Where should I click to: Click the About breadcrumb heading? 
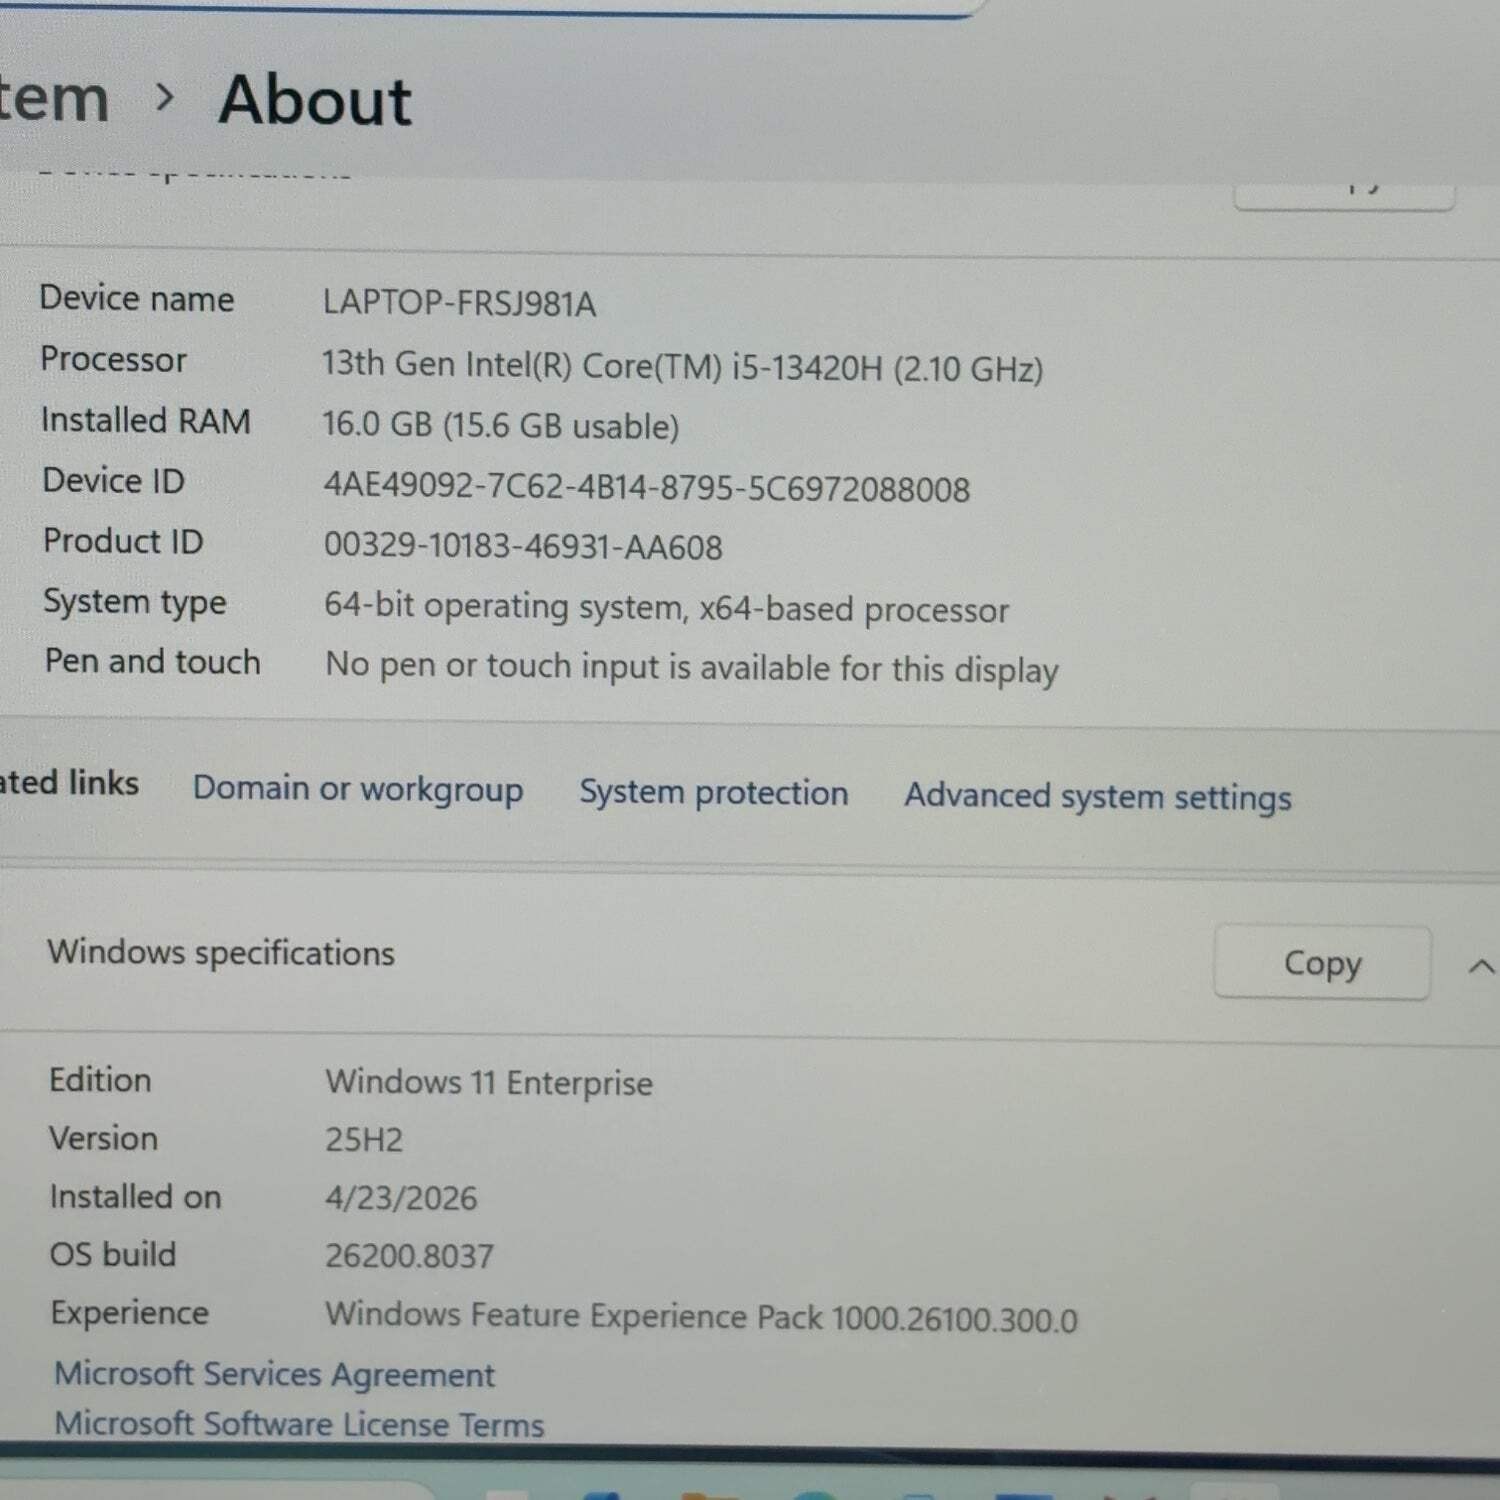point(315,100)
